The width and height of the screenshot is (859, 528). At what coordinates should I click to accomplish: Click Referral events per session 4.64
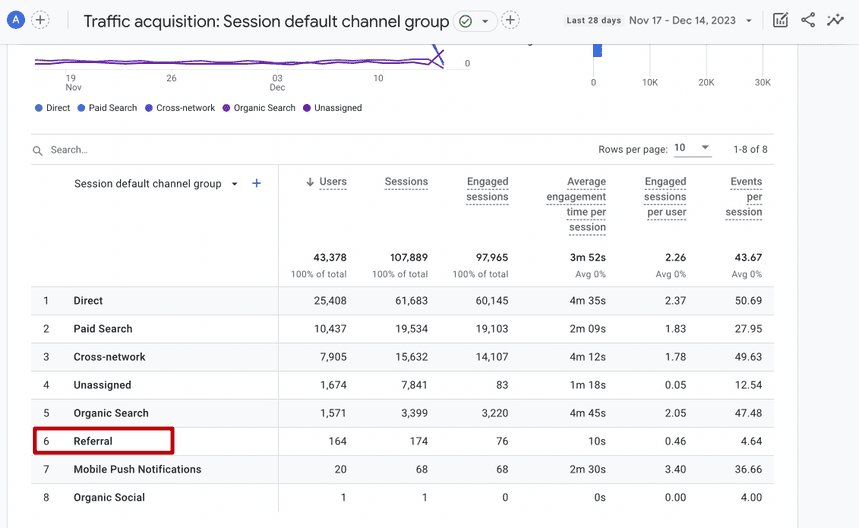(752, 441)
